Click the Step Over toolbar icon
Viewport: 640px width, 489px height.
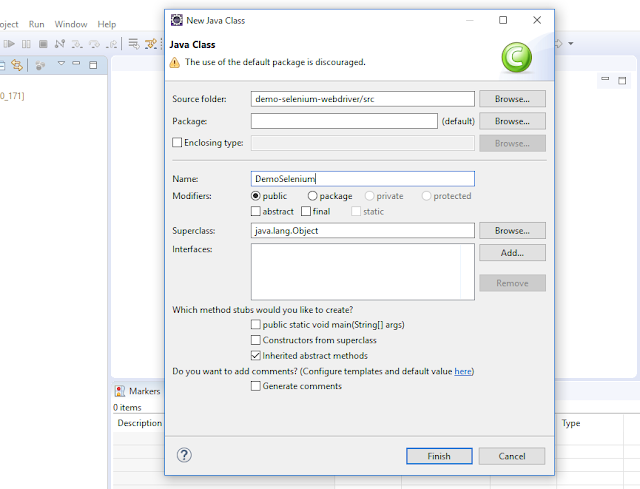tap(94, 44)
